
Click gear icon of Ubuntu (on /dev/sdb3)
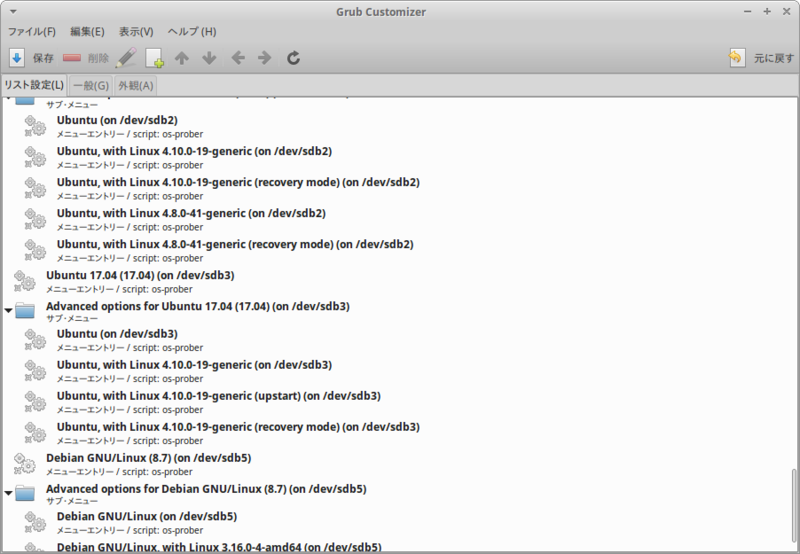point(35,340)
